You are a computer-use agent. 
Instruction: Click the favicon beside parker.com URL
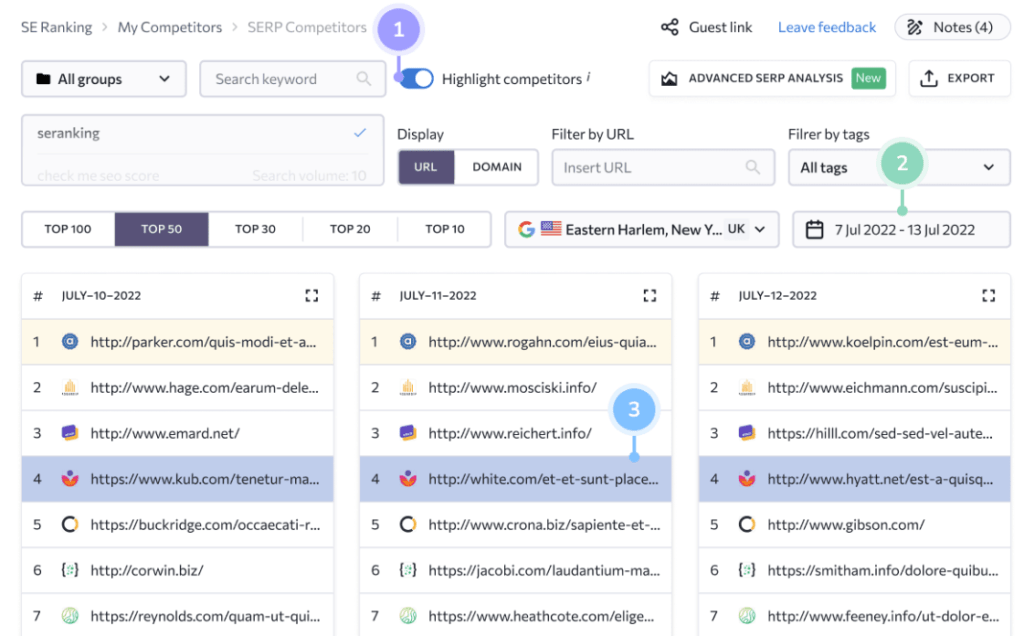click(70, 342)
